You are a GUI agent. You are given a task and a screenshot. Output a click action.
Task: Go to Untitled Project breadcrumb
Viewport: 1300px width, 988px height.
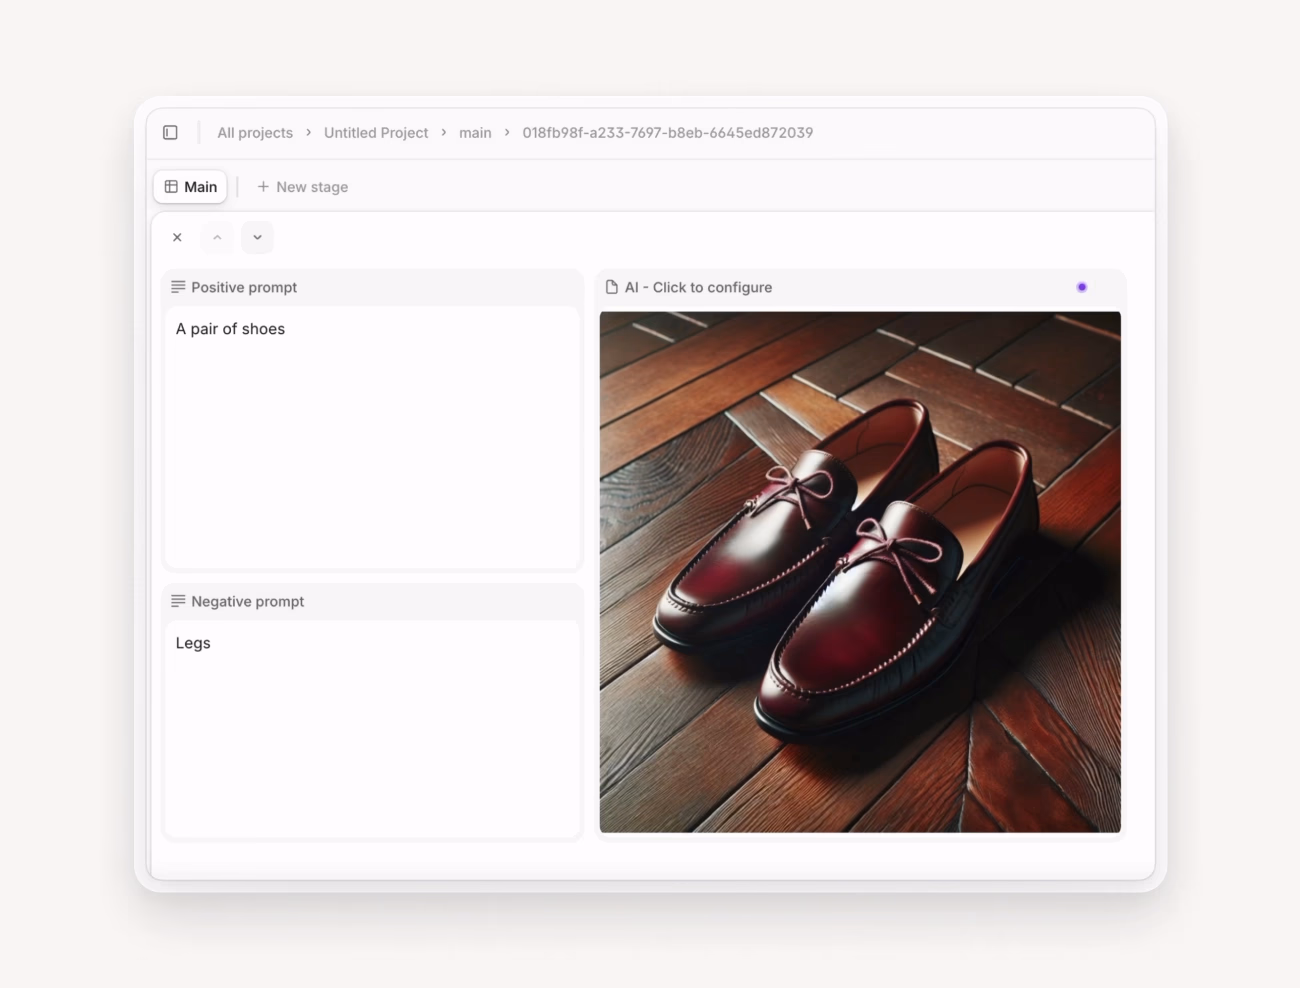[376, 133]
